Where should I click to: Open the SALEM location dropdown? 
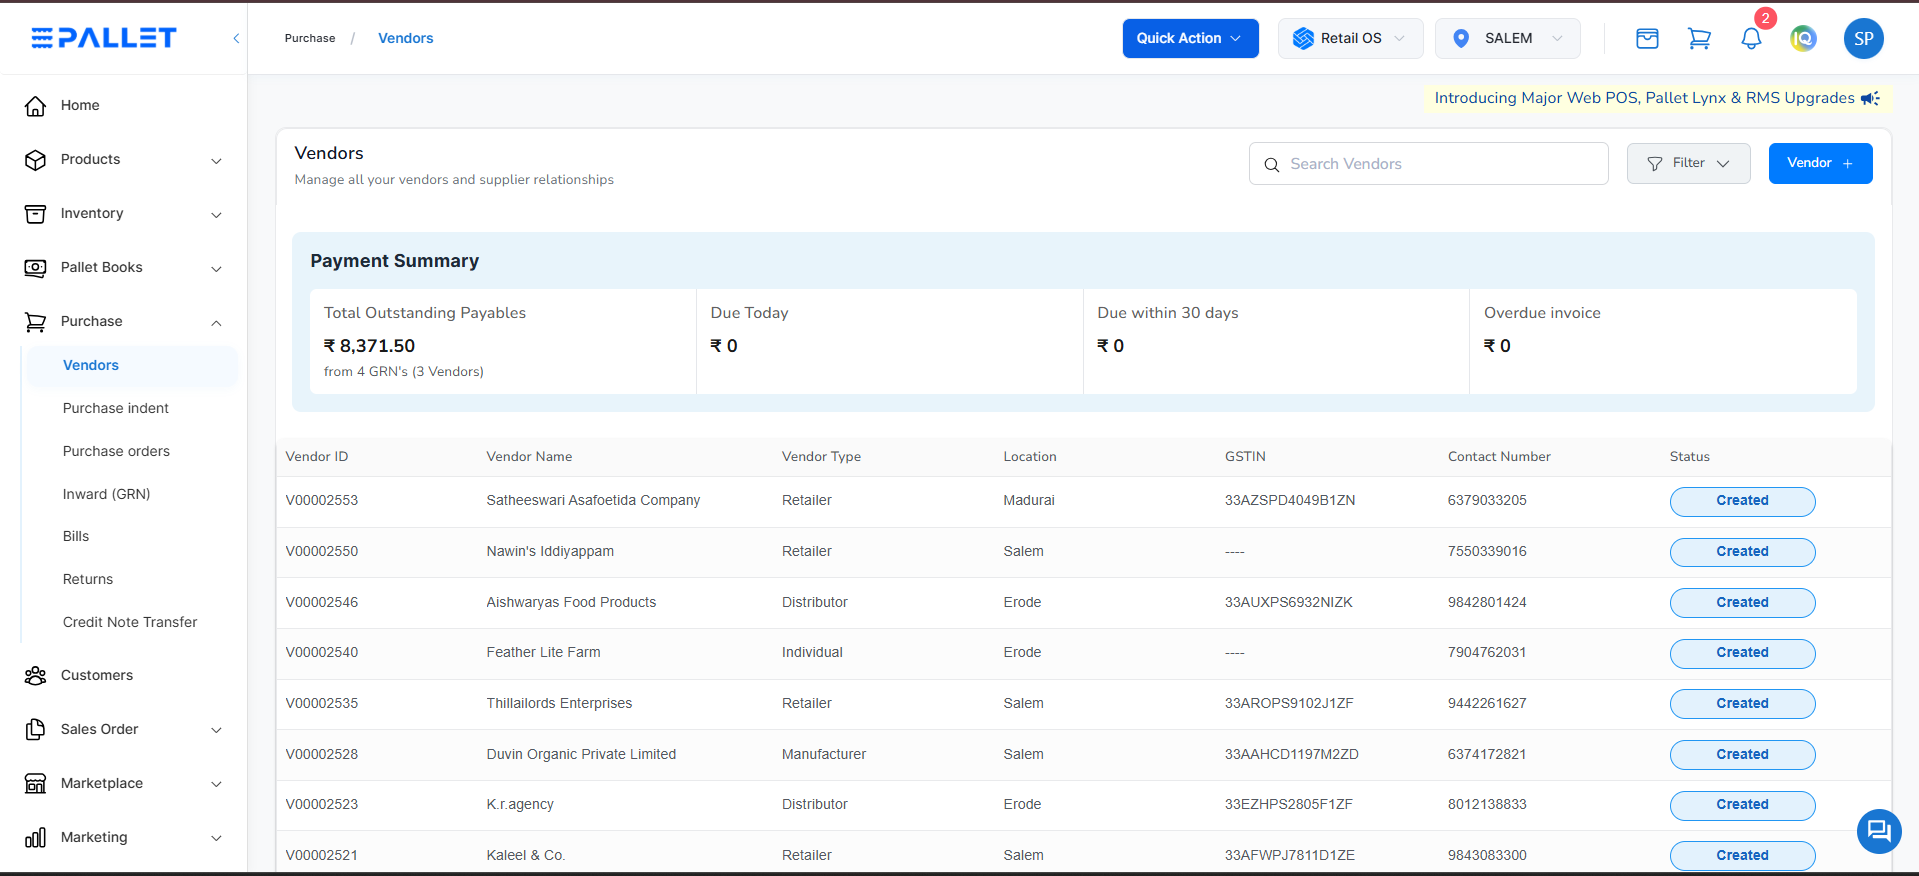coord(1507,38)
